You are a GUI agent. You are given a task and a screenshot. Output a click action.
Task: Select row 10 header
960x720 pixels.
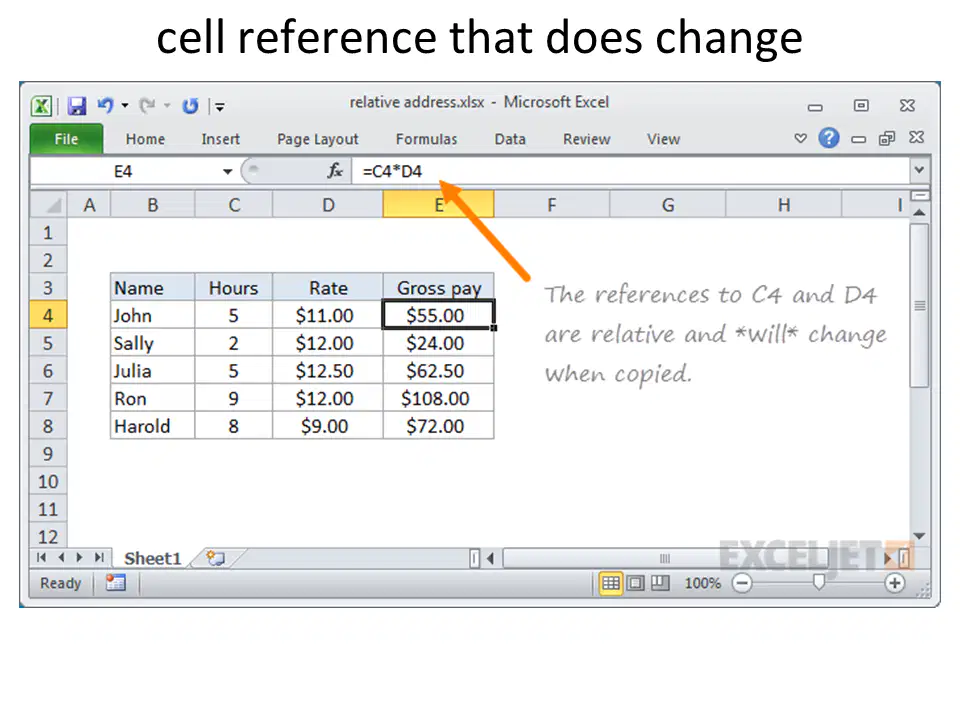point(48,482)
